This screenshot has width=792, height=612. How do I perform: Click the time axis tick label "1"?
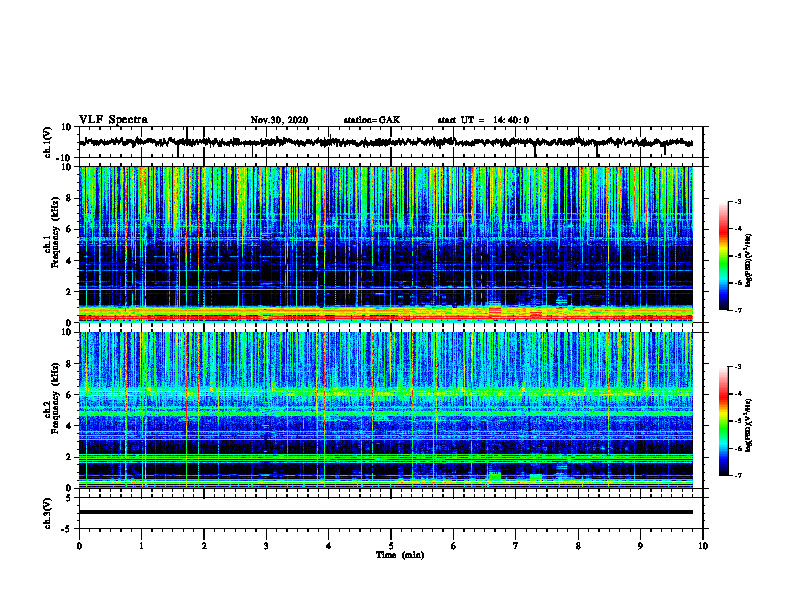[x=141, y=546]
